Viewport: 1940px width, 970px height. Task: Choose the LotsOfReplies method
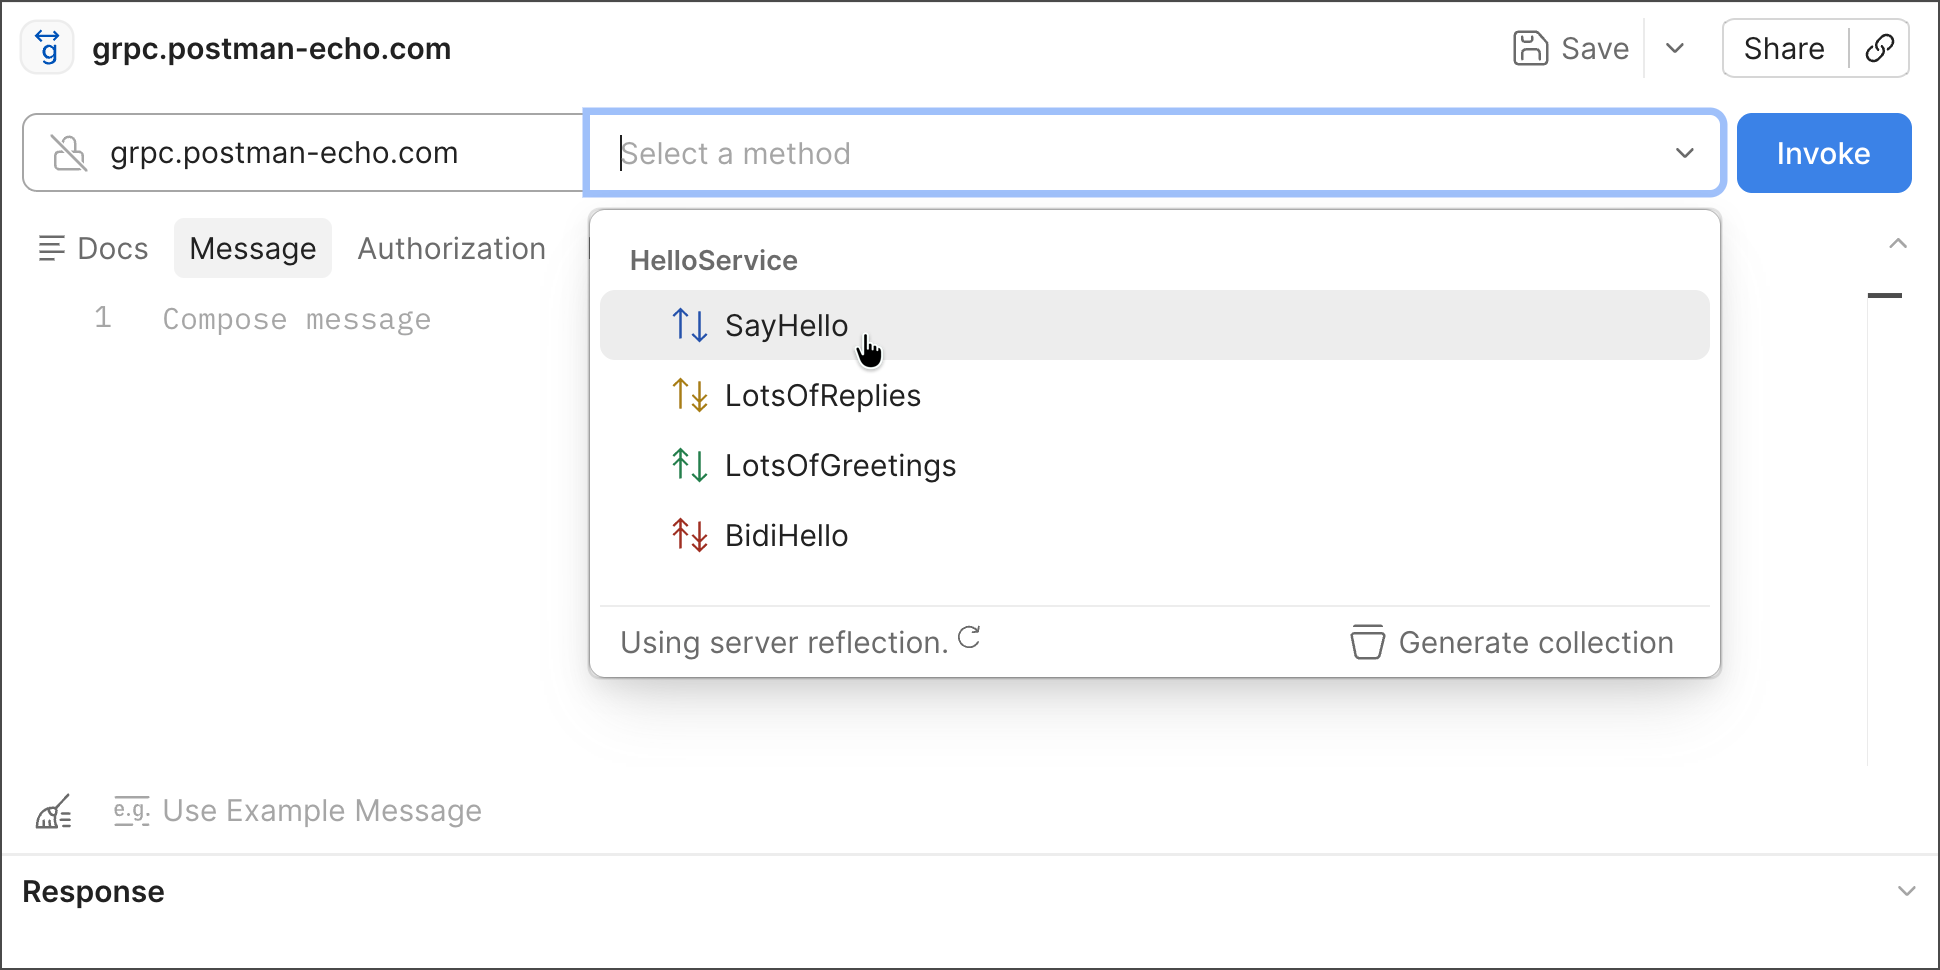click(x=1155, y=395)
